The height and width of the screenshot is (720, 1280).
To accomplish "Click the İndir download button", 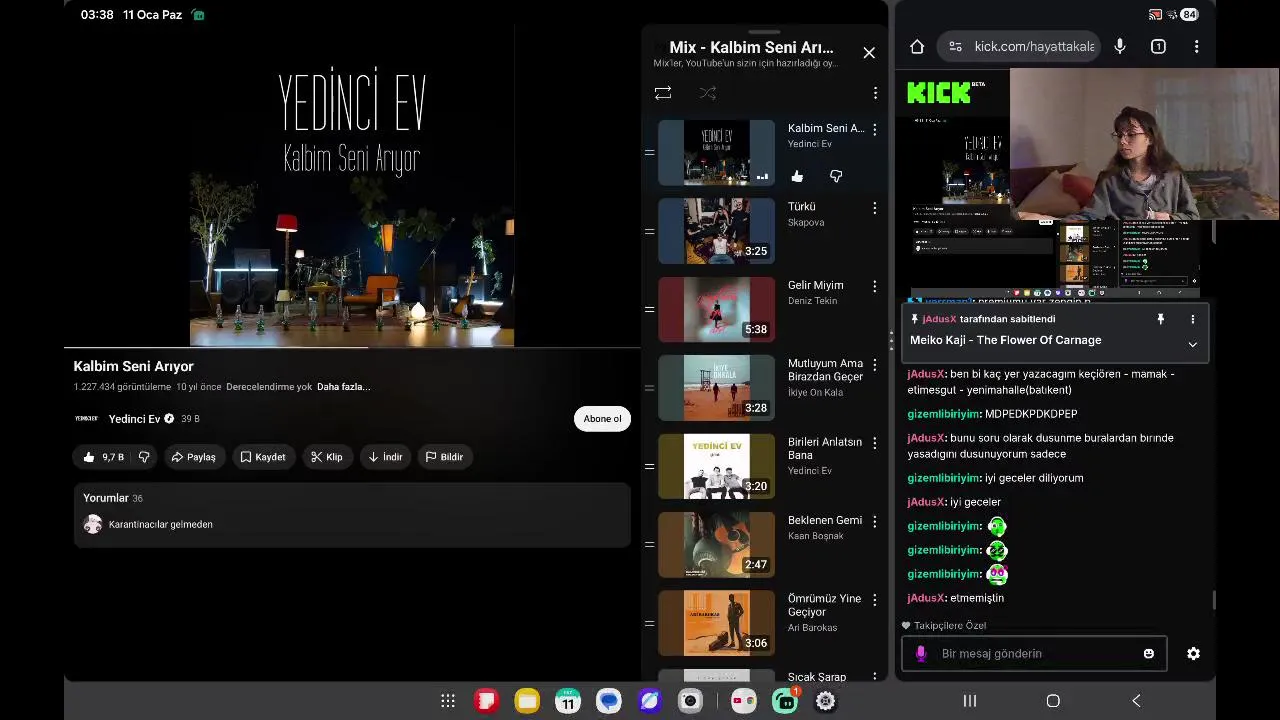I will tap(385, 457).
